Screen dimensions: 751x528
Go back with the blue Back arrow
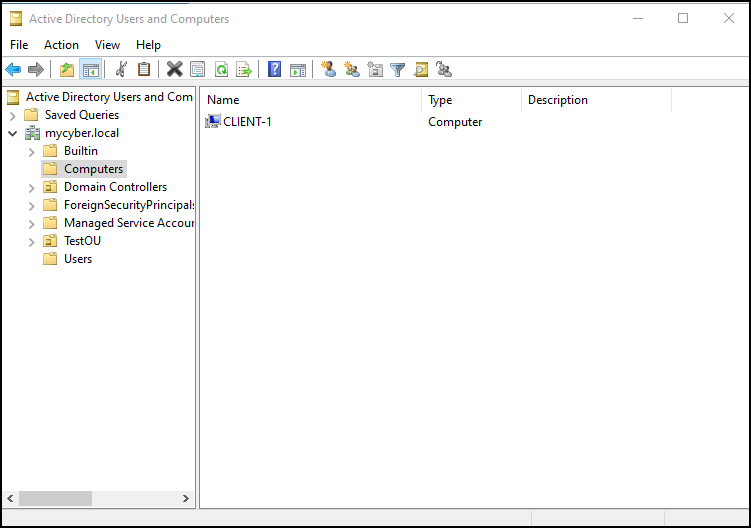click(x=13, y=70)
